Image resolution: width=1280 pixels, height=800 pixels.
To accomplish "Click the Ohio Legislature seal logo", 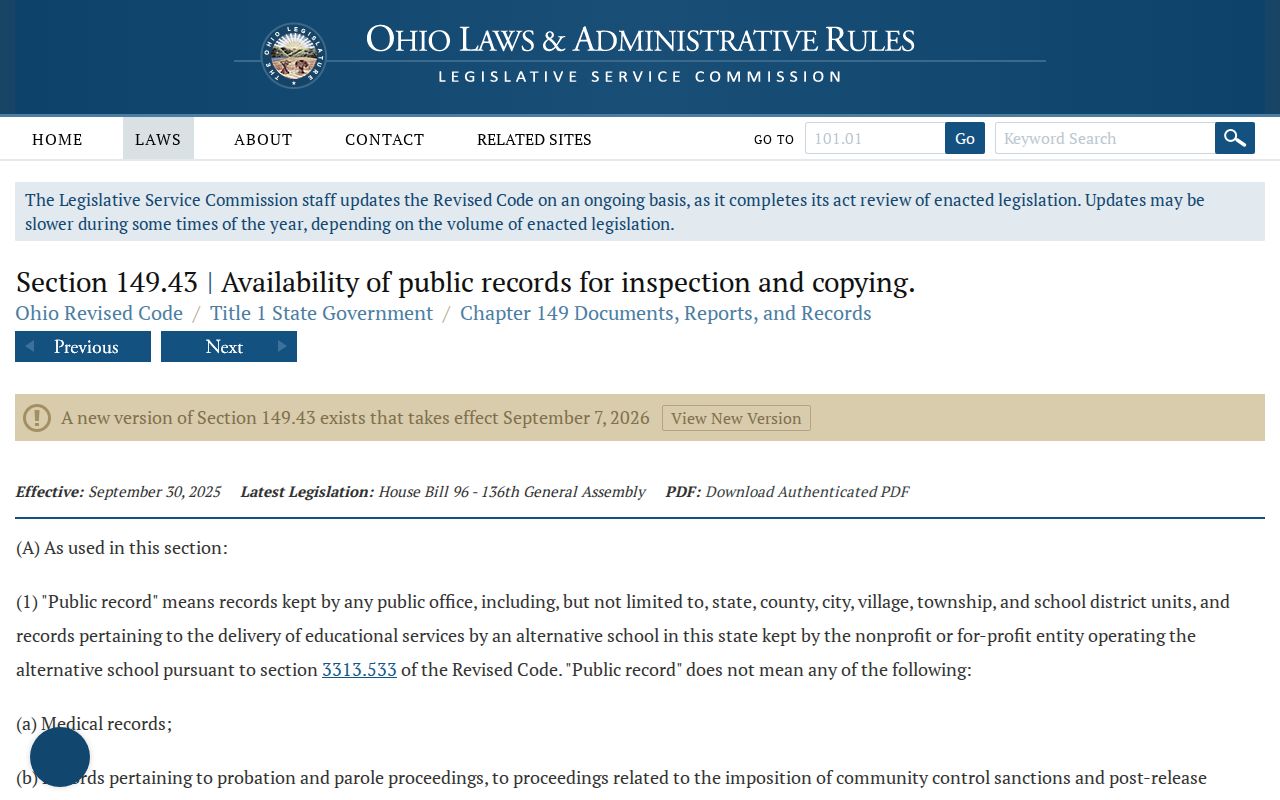I will point(294,56).
